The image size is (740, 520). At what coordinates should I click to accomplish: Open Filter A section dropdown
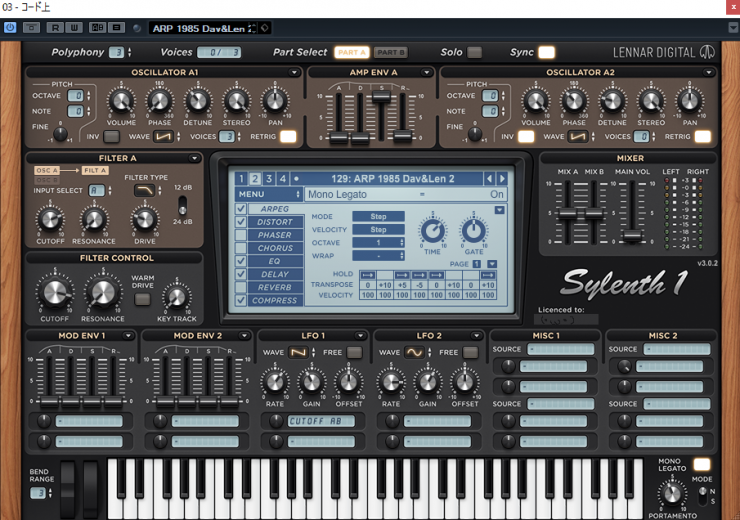tap(194, 158)
